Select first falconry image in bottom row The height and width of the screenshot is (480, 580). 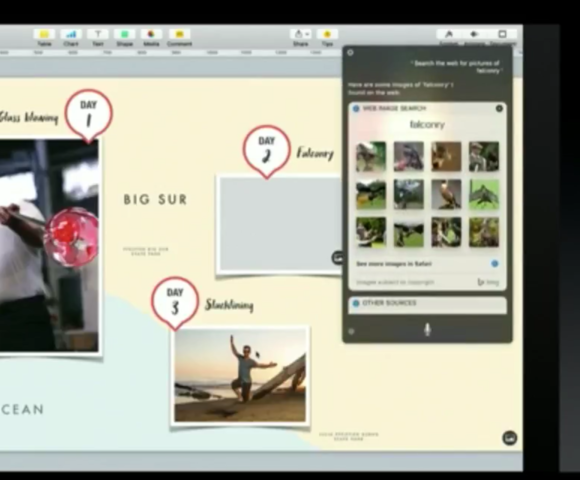(371, 232)
